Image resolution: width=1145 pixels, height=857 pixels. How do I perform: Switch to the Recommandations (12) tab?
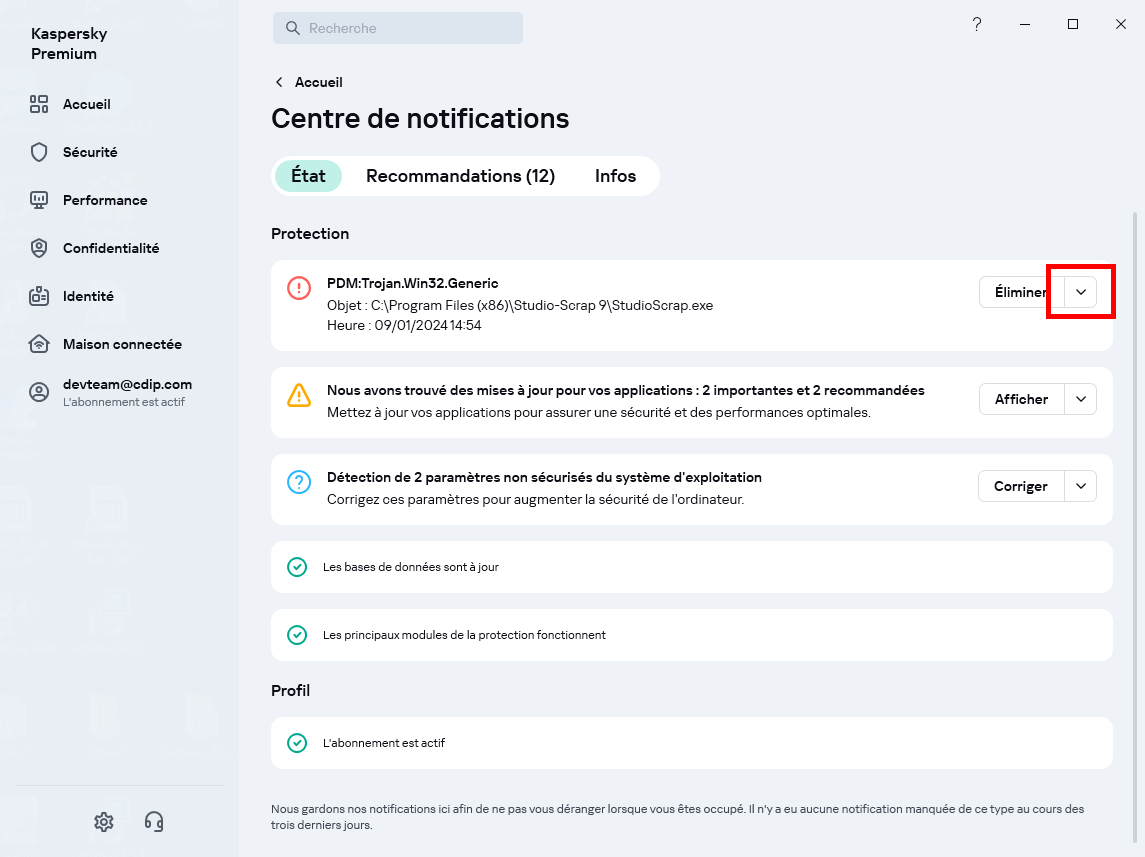point(460,176)
